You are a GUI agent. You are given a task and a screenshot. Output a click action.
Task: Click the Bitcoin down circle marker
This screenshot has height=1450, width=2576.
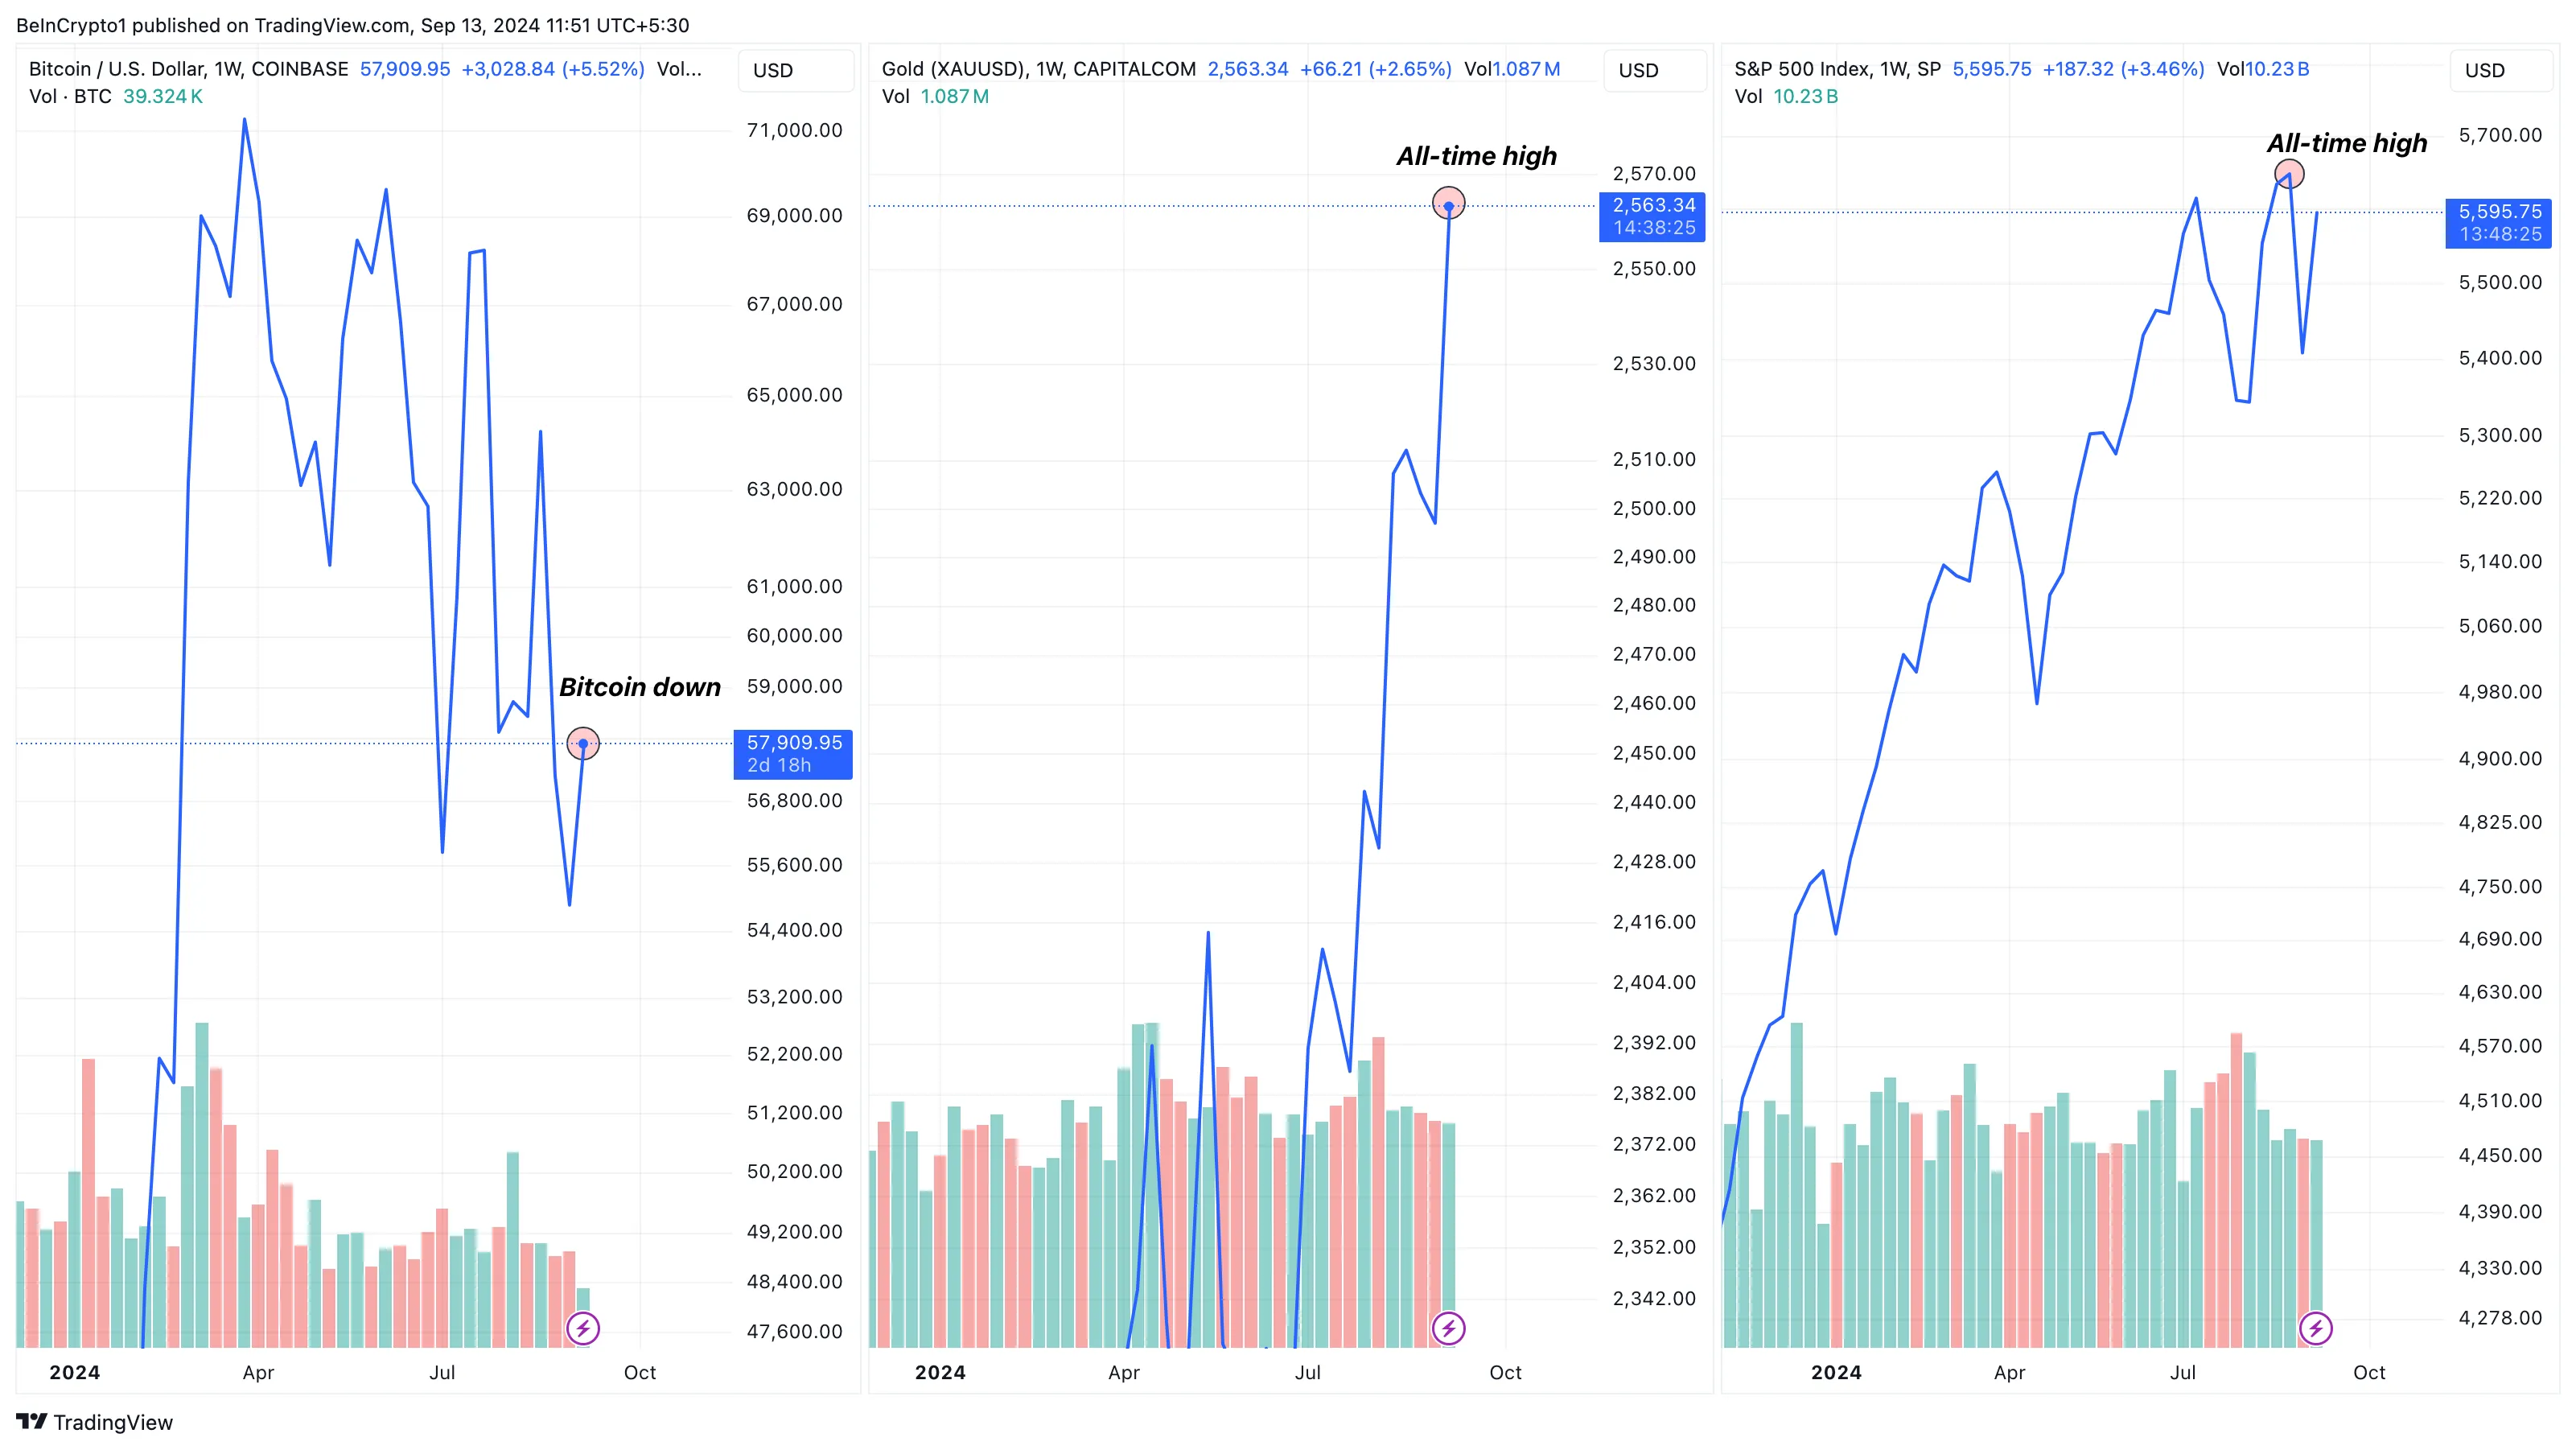583,743
